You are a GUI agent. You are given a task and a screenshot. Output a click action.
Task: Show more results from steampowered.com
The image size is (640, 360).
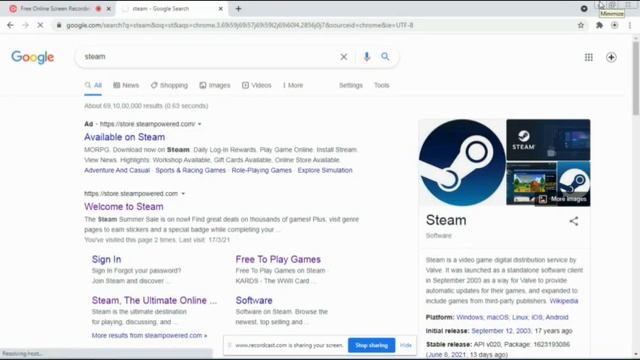coord(149,336)
